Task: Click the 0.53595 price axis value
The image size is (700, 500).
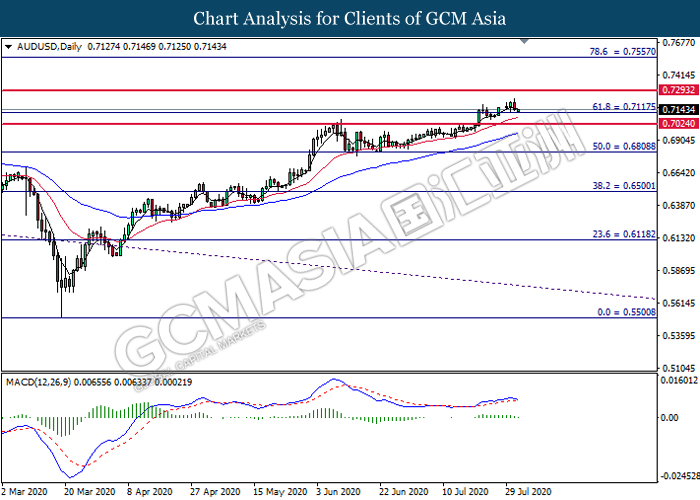Action: [x=679, y=336]
